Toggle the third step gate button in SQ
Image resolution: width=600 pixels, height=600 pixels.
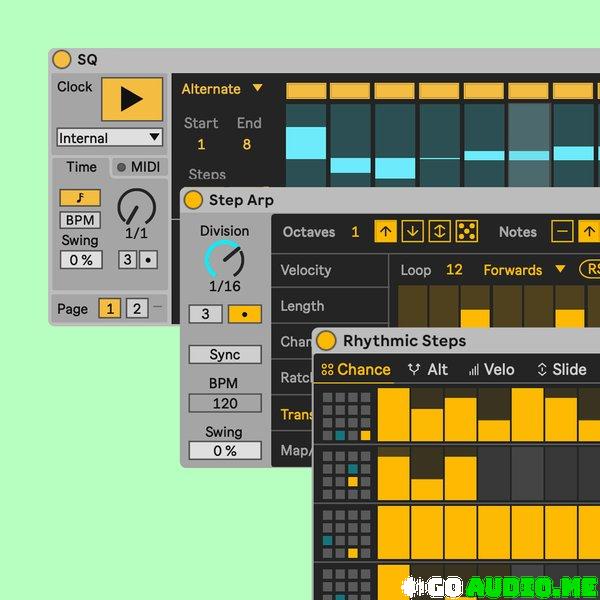tap(395, 91)
